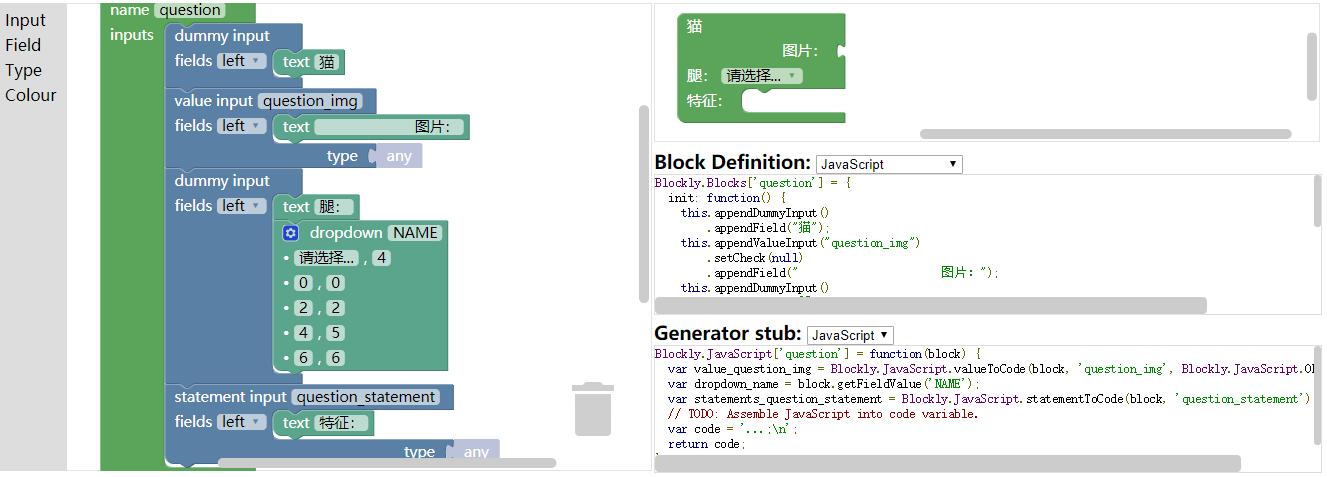Click the workspace horizontal scrollbar
Image resolution: width=1327 pixels, height=477 pixels.
pos(387,463)
